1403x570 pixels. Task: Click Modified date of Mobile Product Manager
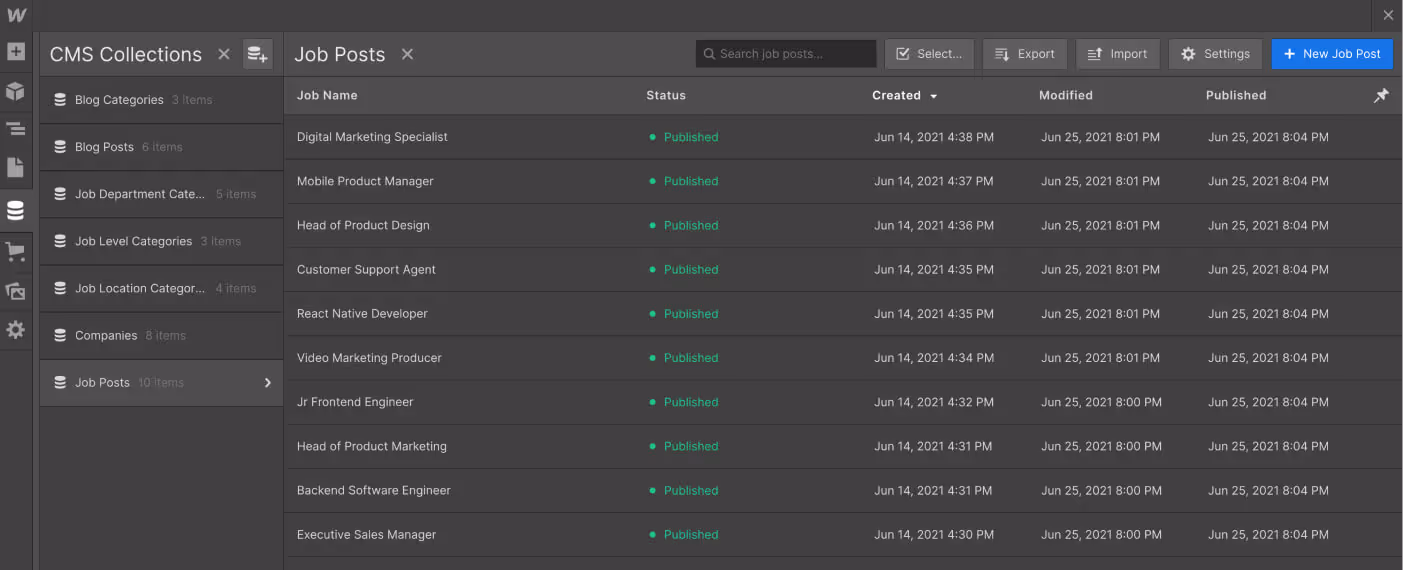coord(1100,181)
